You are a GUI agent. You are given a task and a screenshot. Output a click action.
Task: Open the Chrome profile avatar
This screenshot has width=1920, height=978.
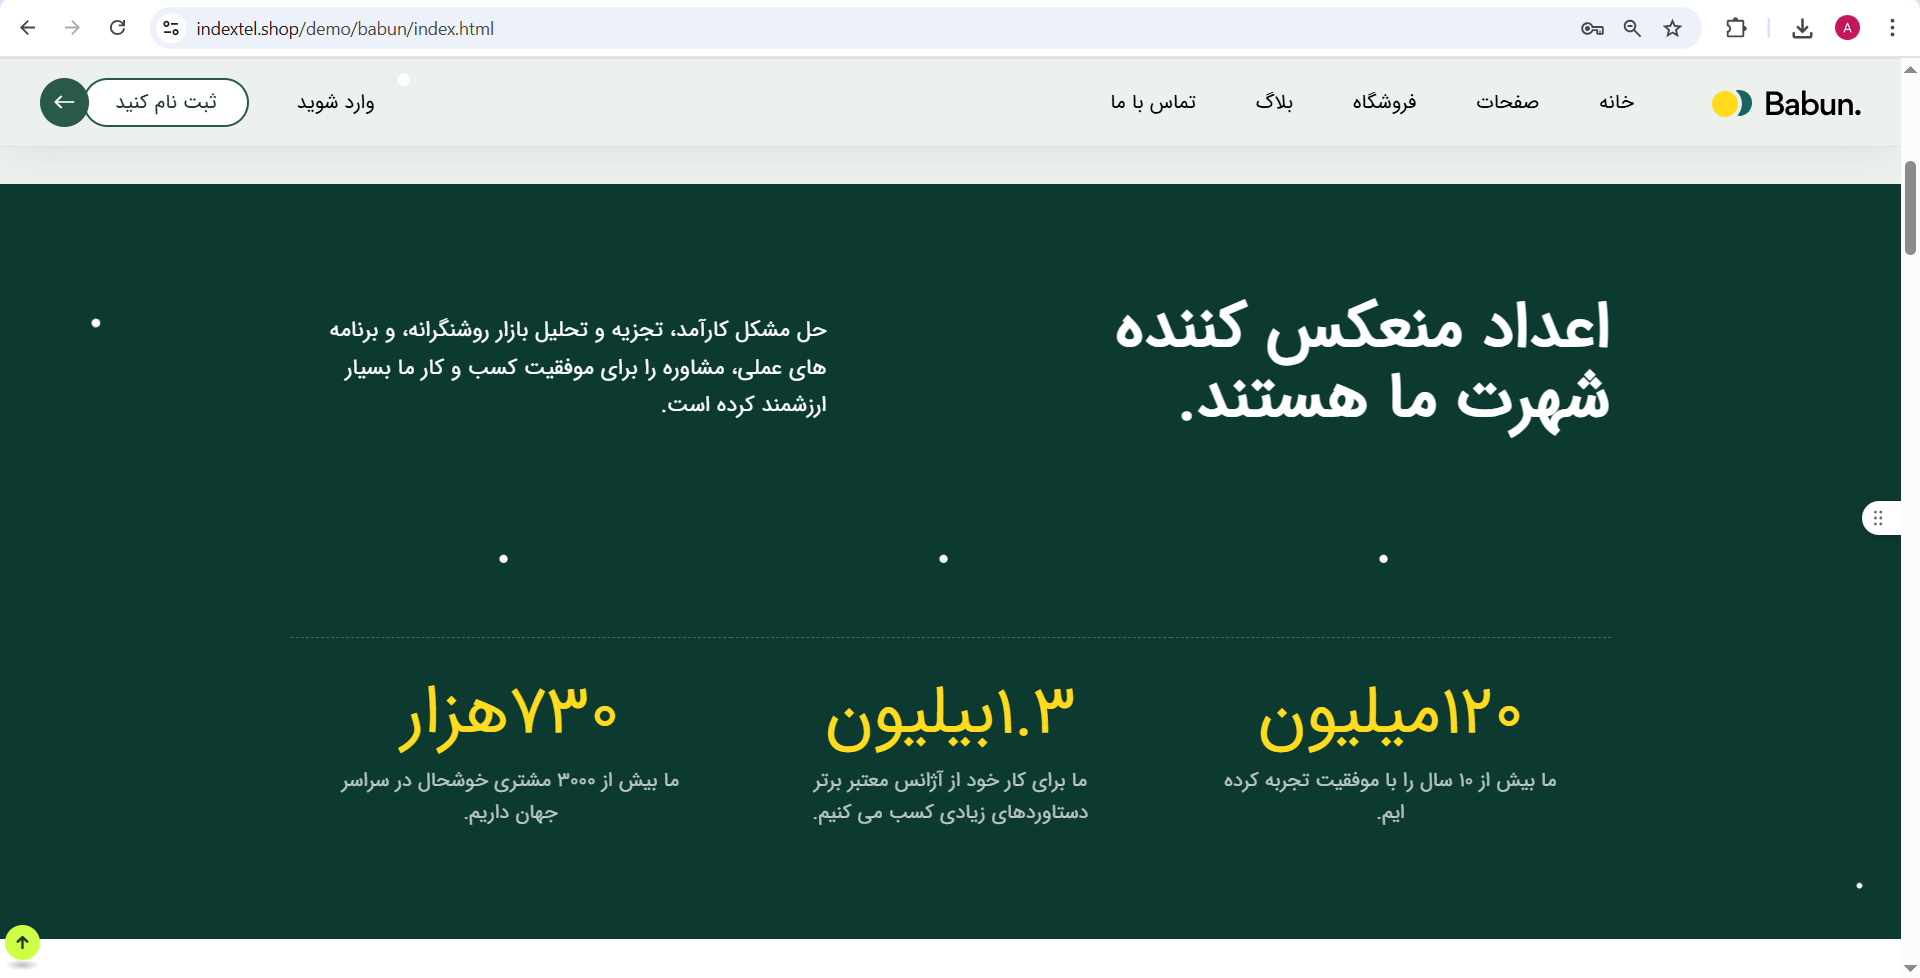1847,28
